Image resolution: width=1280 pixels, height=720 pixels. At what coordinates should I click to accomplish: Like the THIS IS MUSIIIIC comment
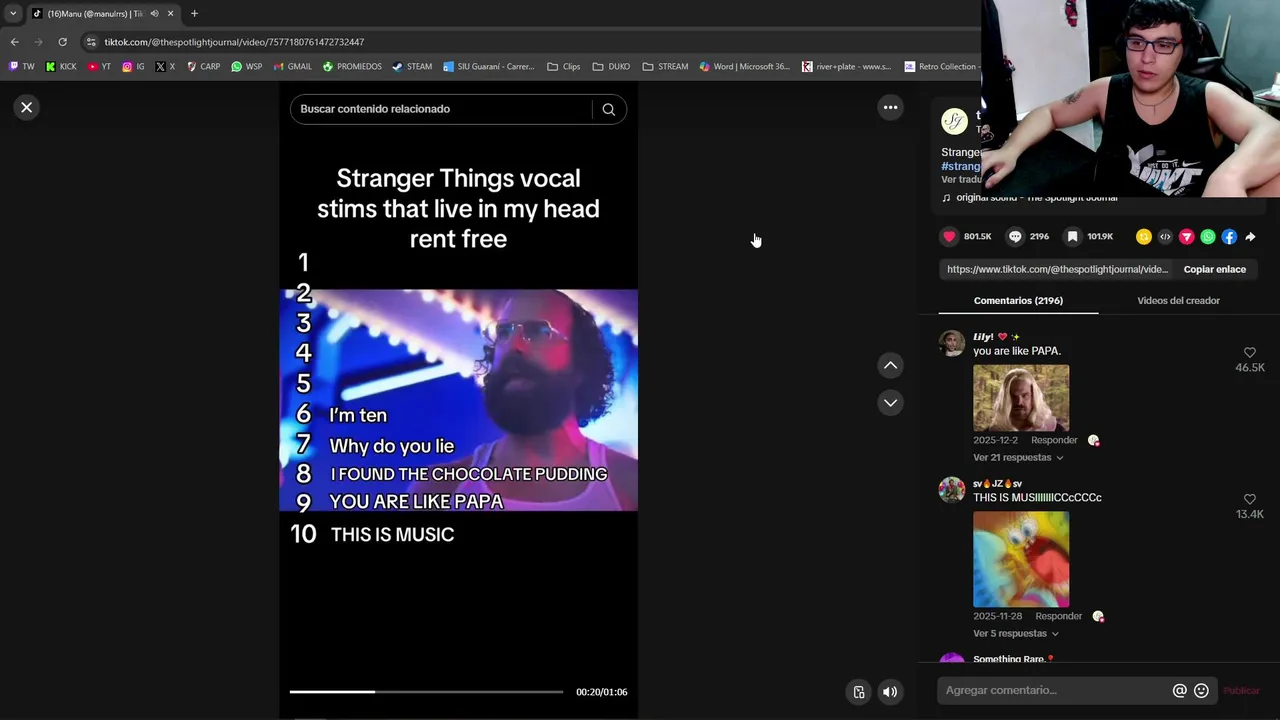click(x=1249, y=499)
